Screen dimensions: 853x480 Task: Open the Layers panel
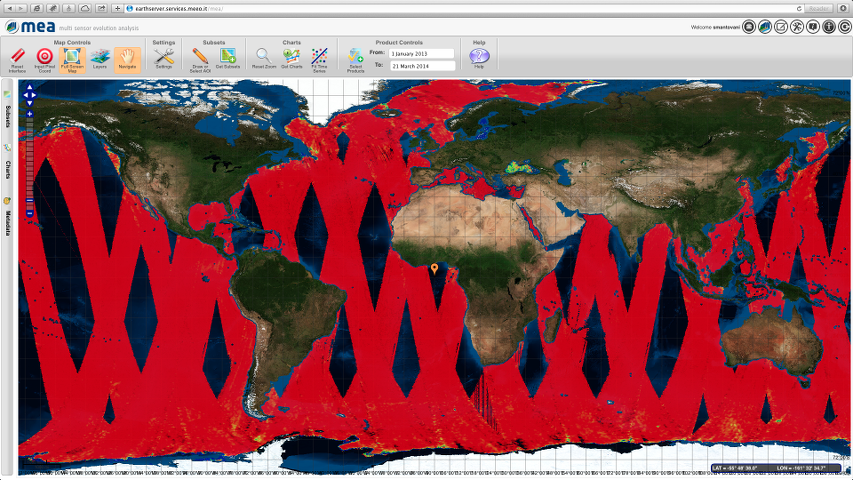[100, 59]
